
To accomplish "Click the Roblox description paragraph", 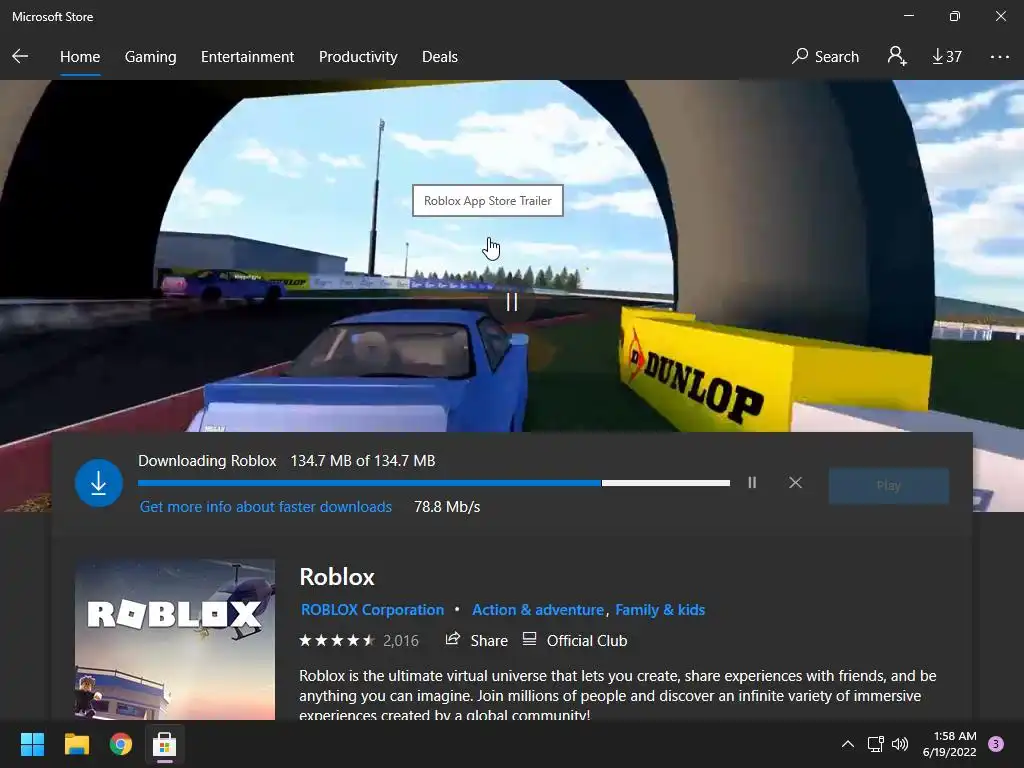I will point(618,695).
